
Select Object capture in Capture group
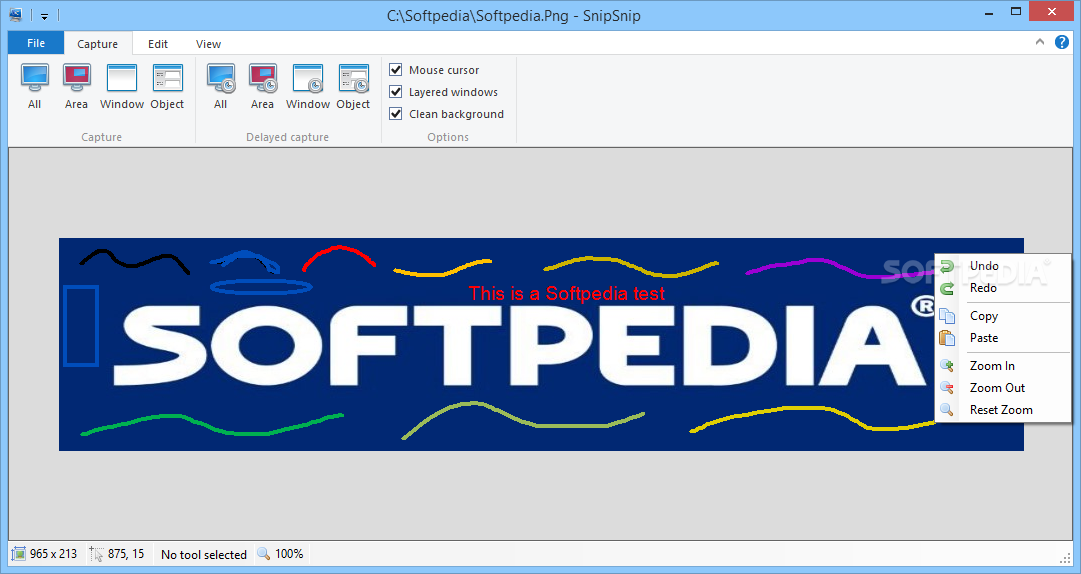(167, 86)
